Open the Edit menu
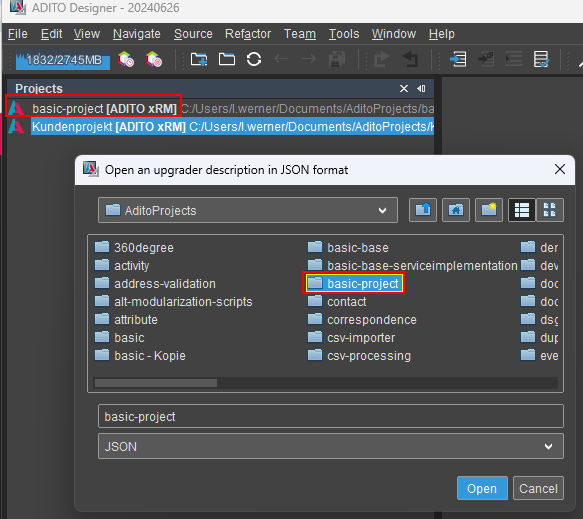This screenshot has height=519, width=583. point(51,34)
